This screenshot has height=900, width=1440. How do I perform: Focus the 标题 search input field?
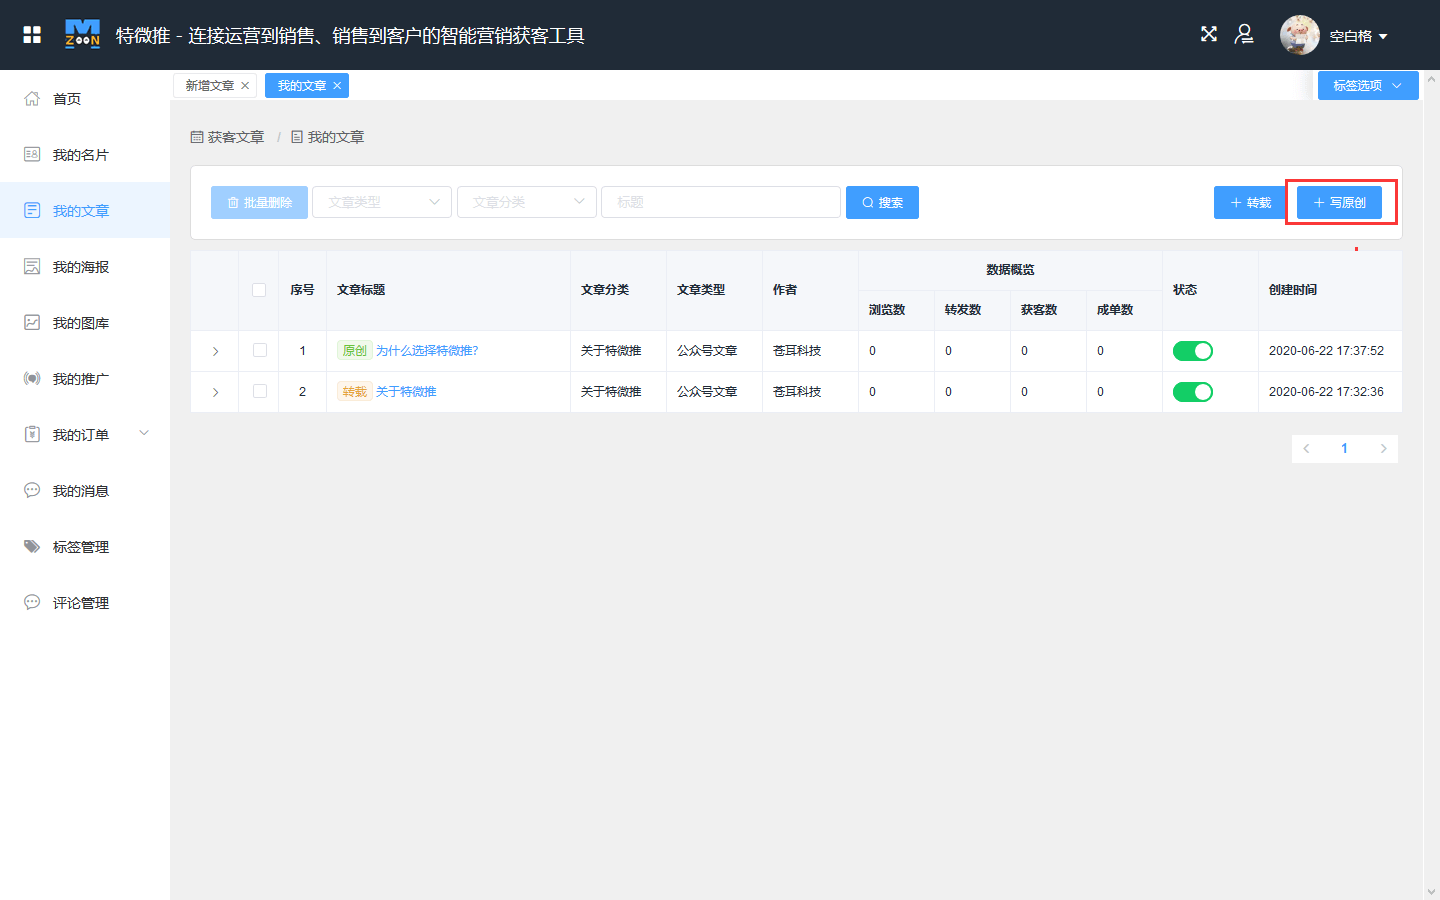coord(721,202)
